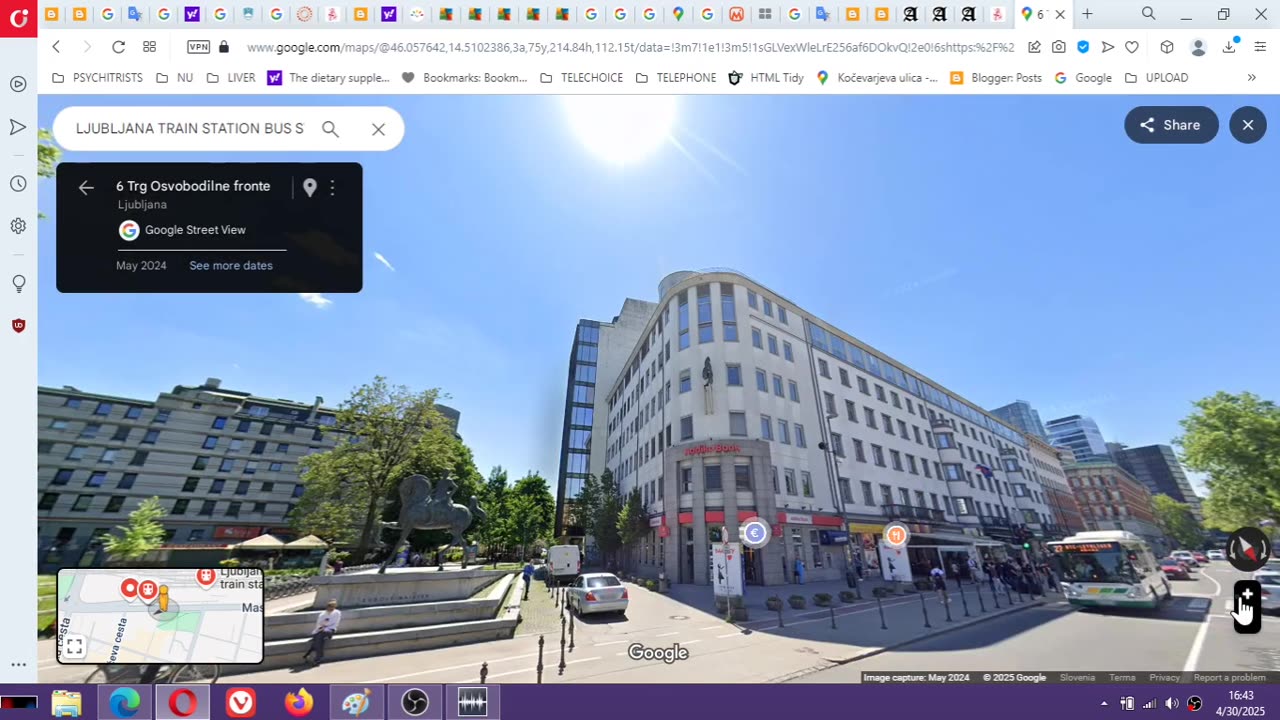Open the Terms link in the footer
The height and width of the screenshot is (720, 1280).
(1122, 677)
